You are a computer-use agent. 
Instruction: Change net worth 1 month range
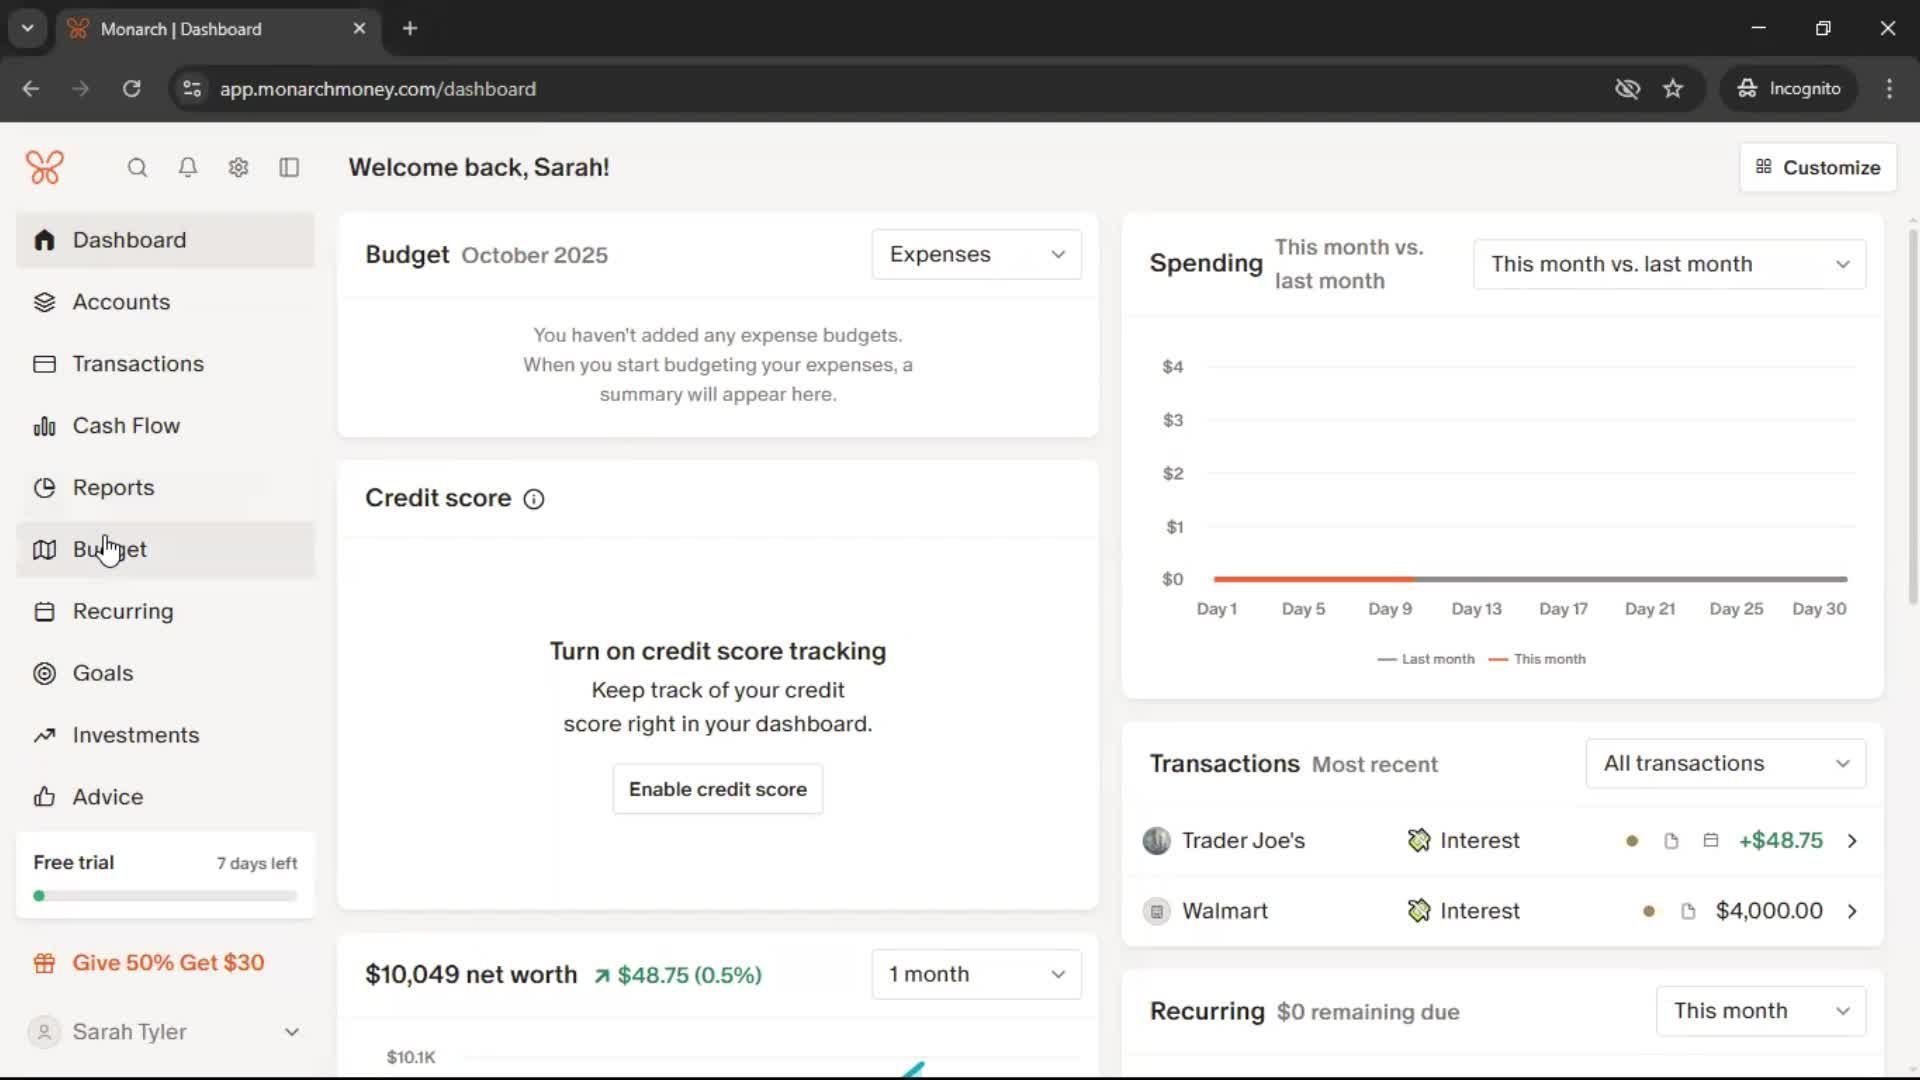976,974
